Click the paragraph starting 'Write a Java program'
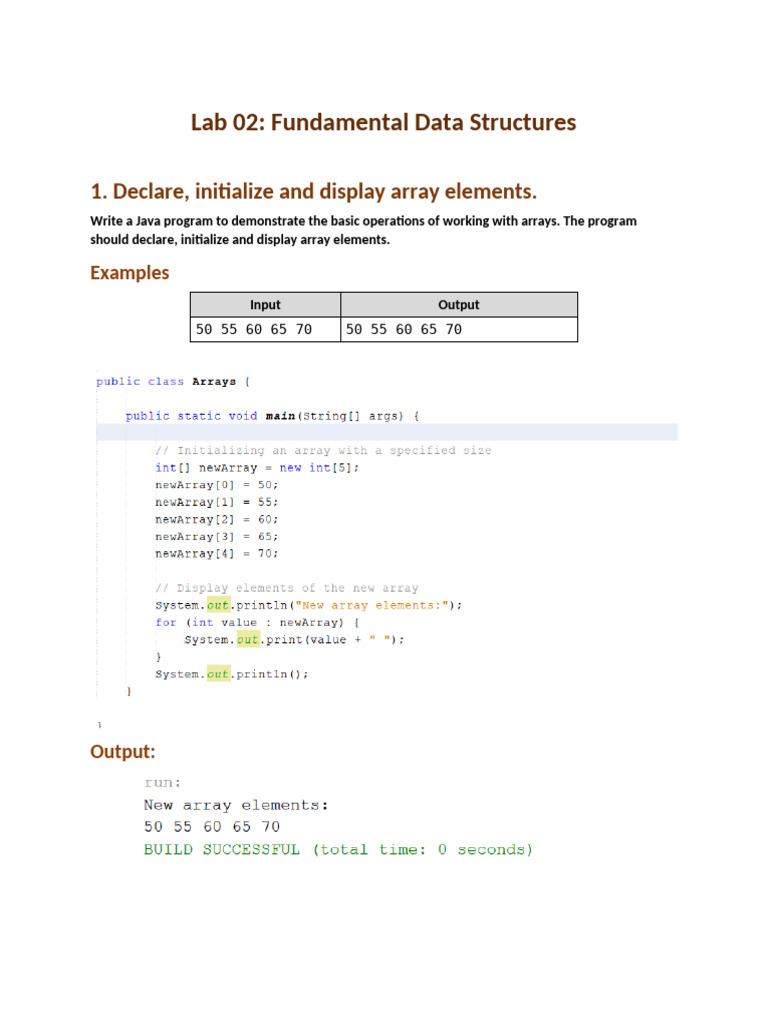The image size is (768, 1024). [363, 230]
